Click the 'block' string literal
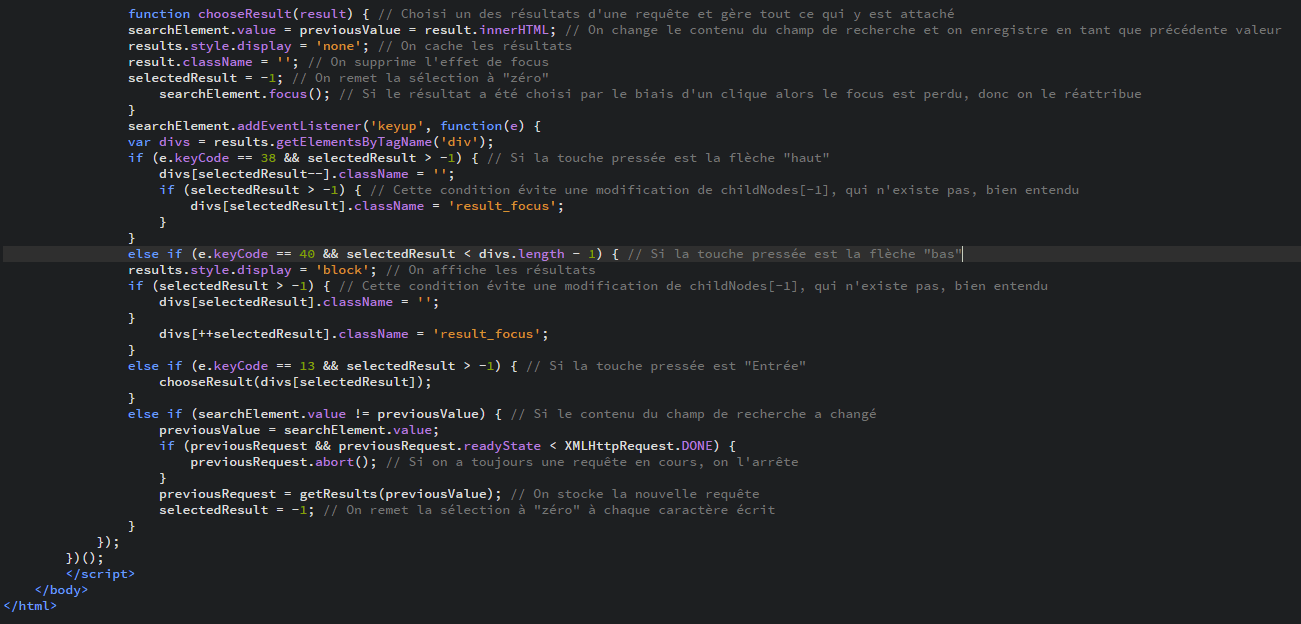The image size is (1301, 624). pos(343,269)
